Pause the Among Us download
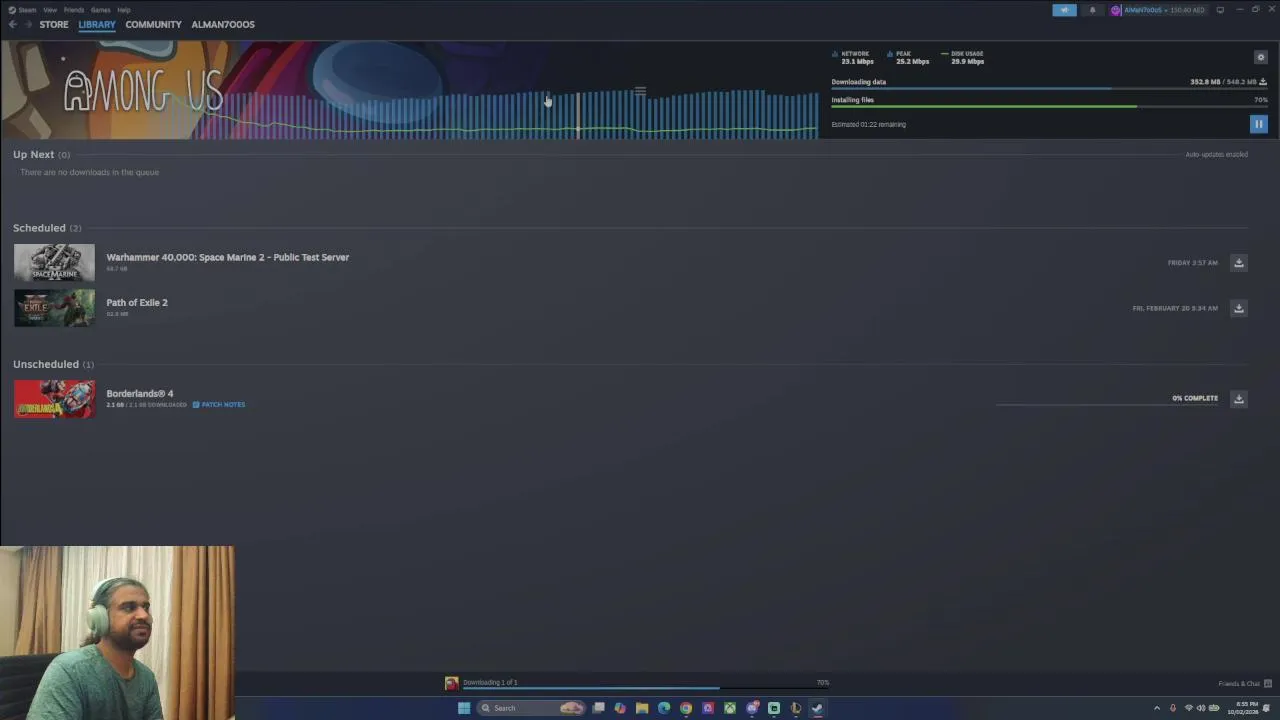 point(1258,124)
